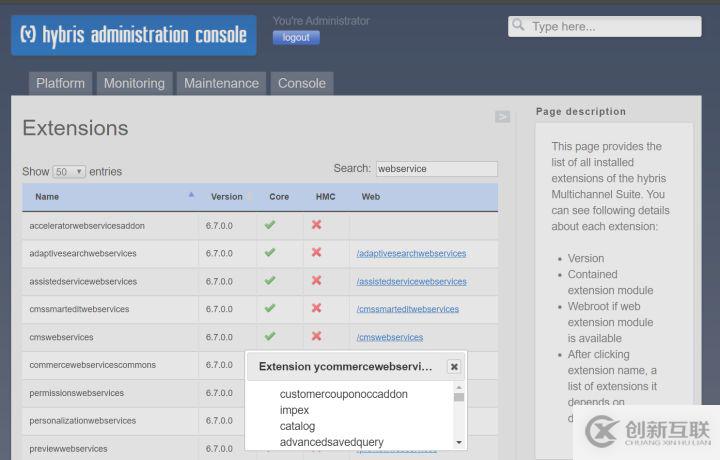The width and height of the screenshot is (720, 460).
Task: Click the search magnifier icon in top bar
Action: point(519,26)
